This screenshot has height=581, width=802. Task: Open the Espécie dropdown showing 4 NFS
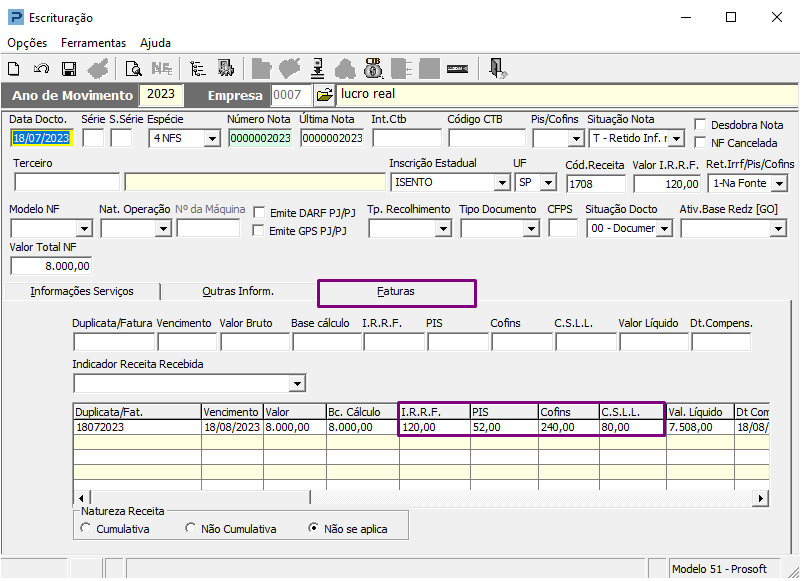click(x=212, y=139)
